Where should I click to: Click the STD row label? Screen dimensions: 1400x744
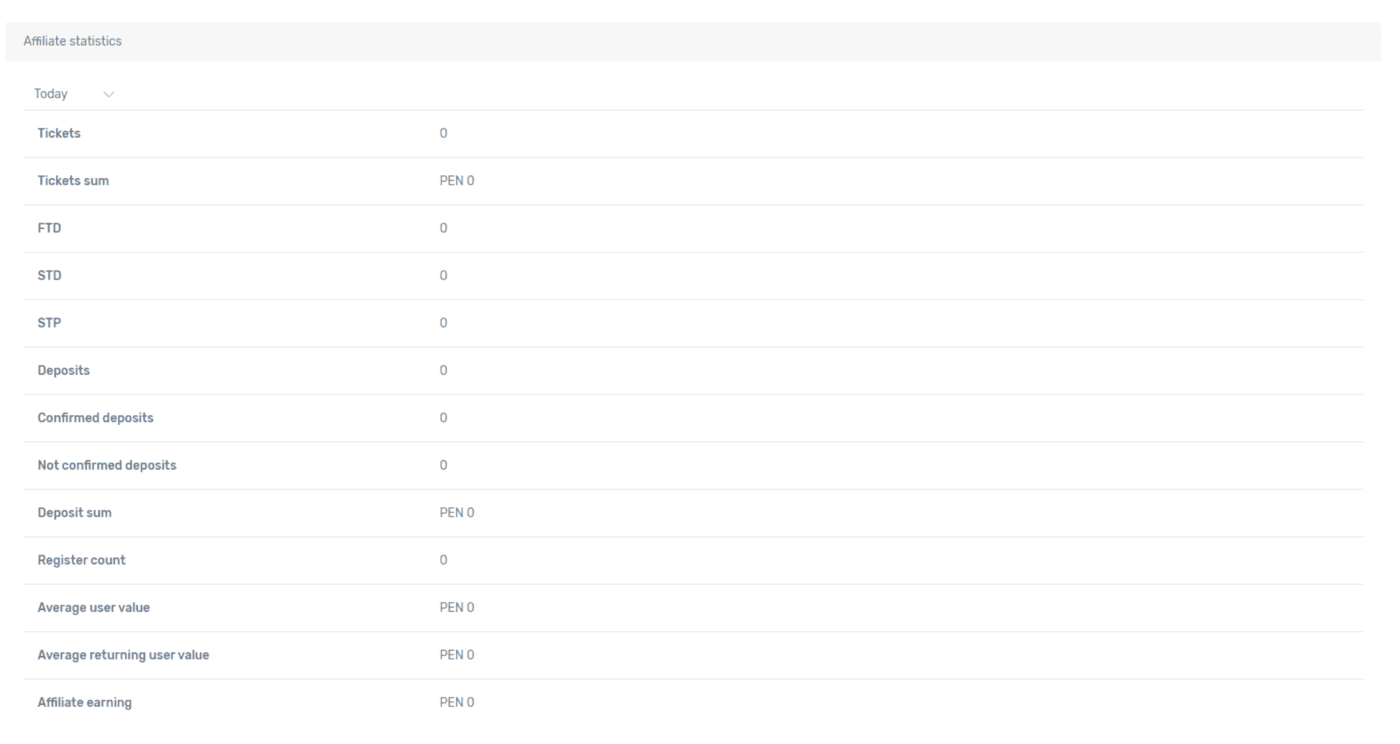tap(50, 276)
